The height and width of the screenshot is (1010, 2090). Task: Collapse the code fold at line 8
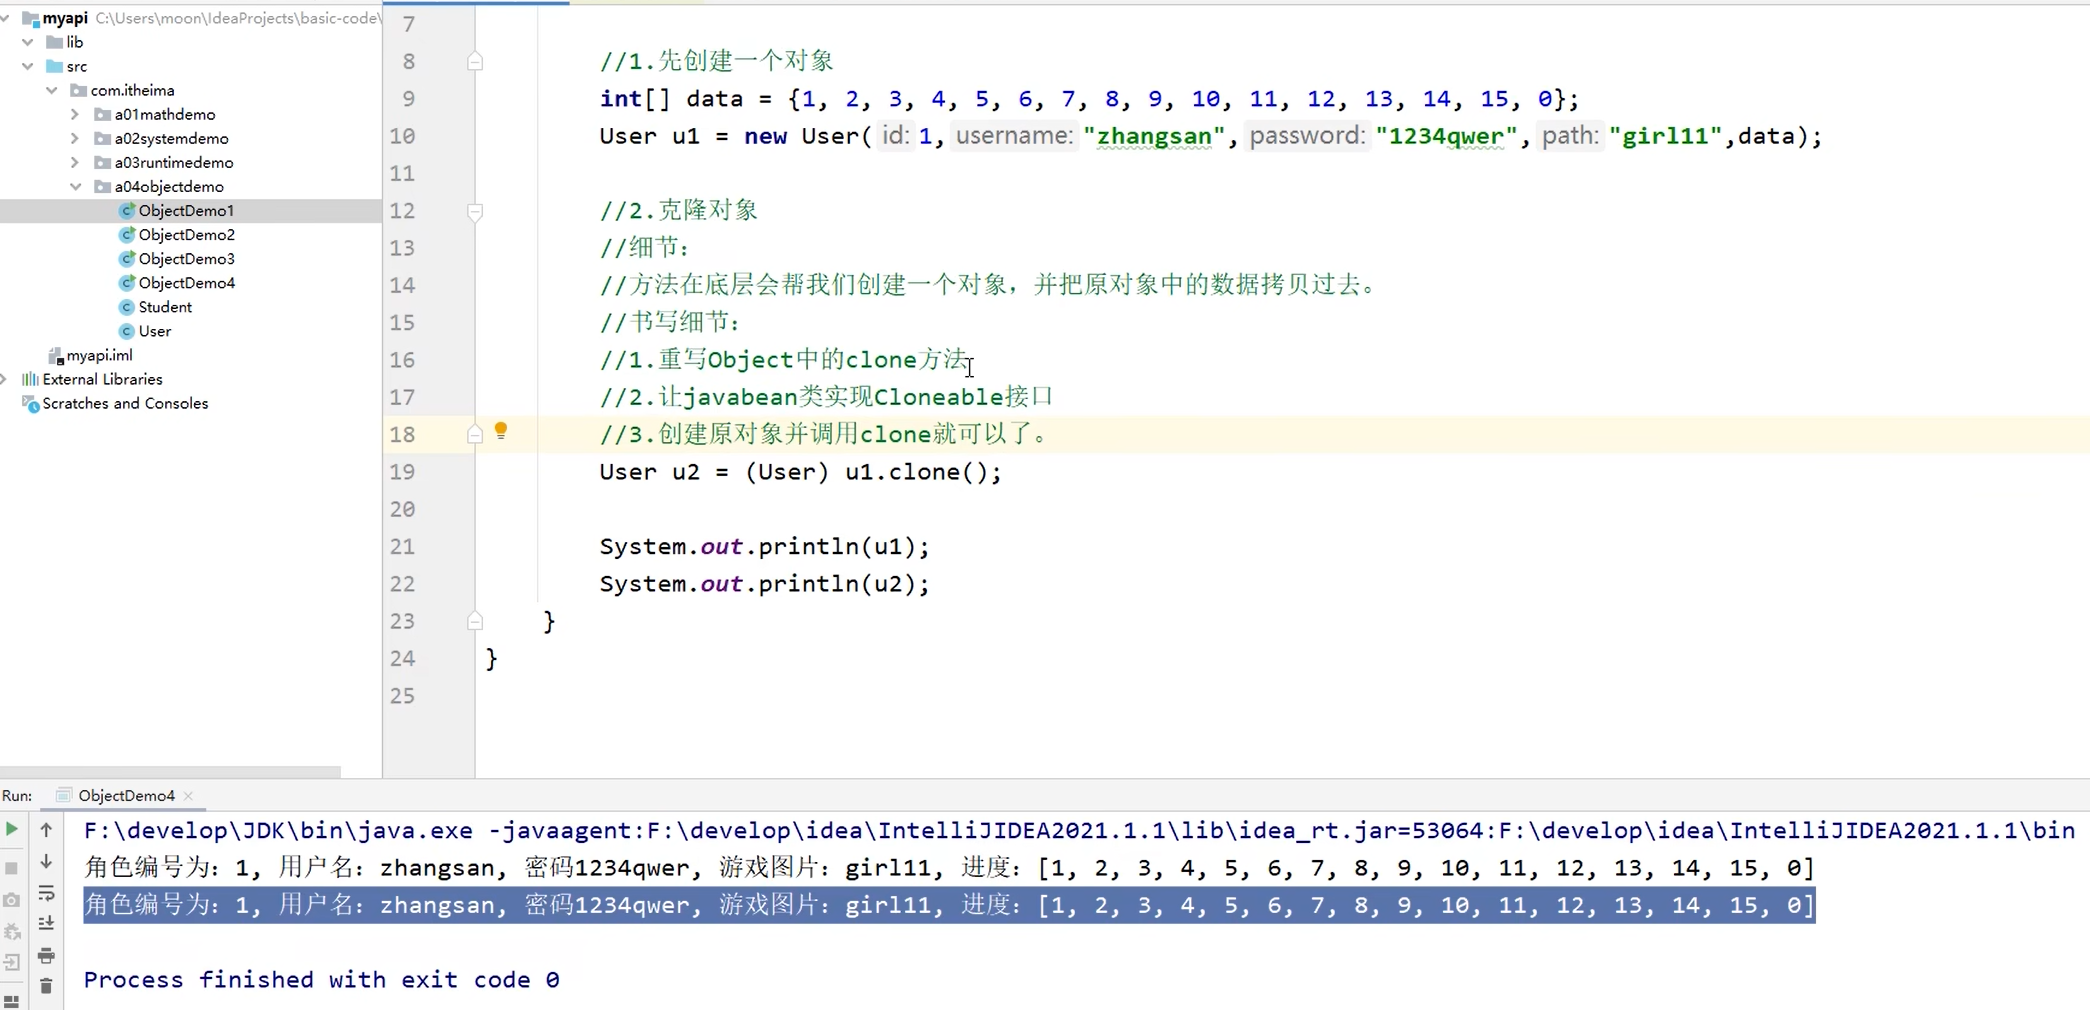475,61
